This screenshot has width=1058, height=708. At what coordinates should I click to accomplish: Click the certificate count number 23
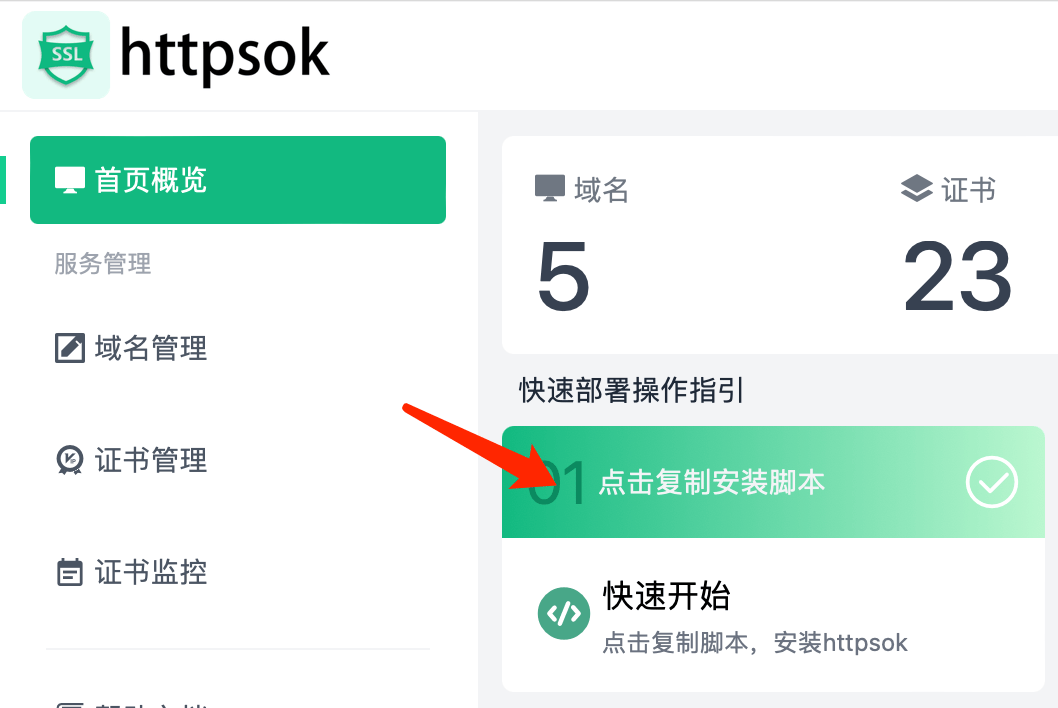pos(957,277)
